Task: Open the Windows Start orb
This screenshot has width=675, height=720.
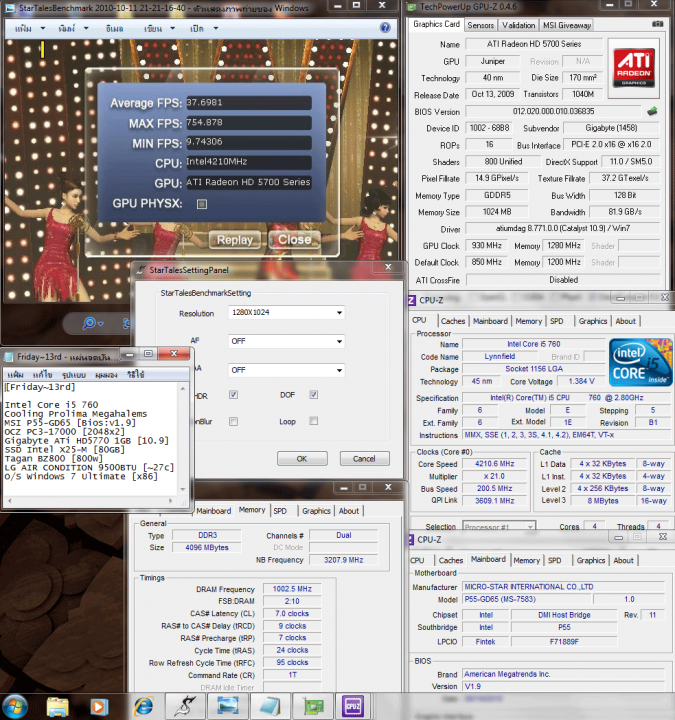Action: [x=15, y=706]
